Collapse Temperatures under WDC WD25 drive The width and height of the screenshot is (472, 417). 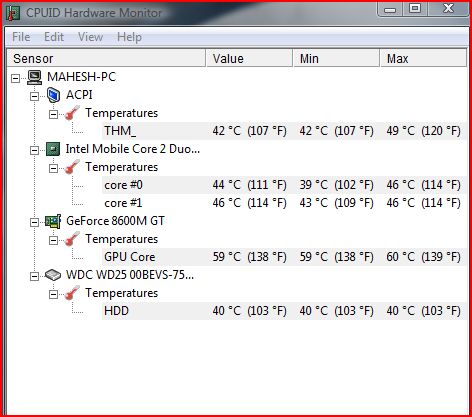pyautogui.click(x=53, y=294)
